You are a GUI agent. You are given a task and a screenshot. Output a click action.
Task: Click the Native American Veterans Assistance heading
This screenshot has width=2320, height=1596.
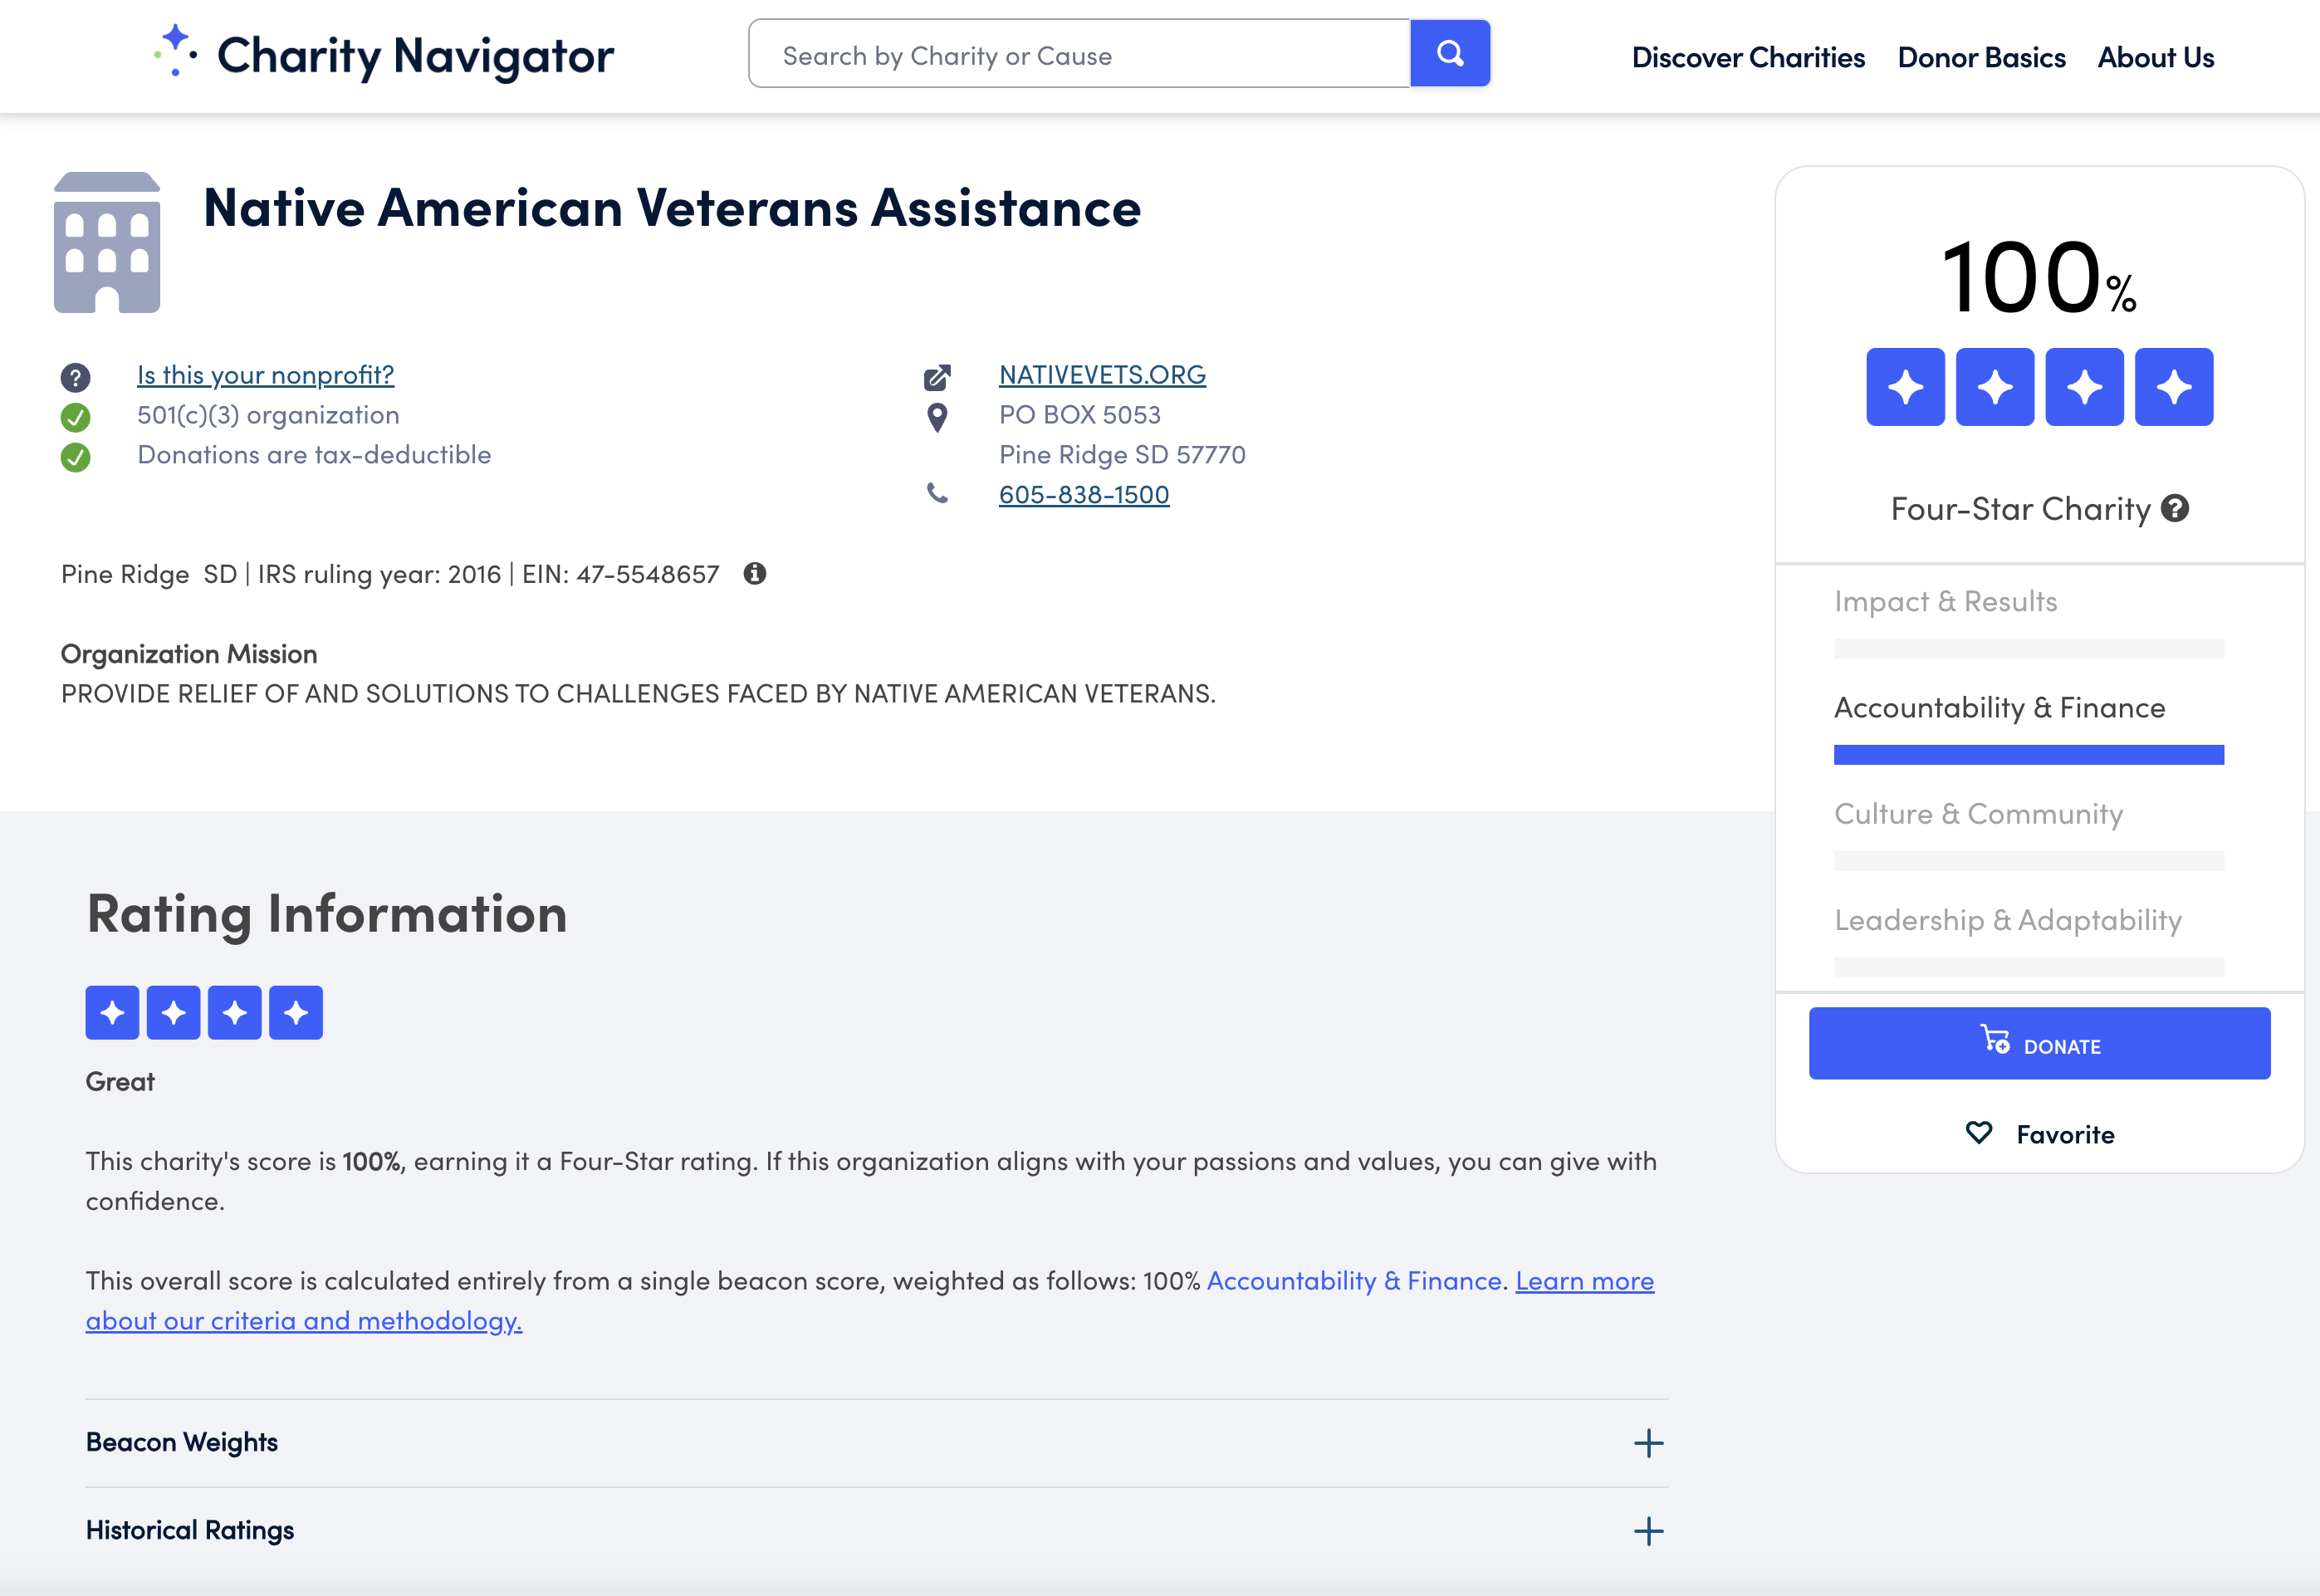tap(672, 208)
